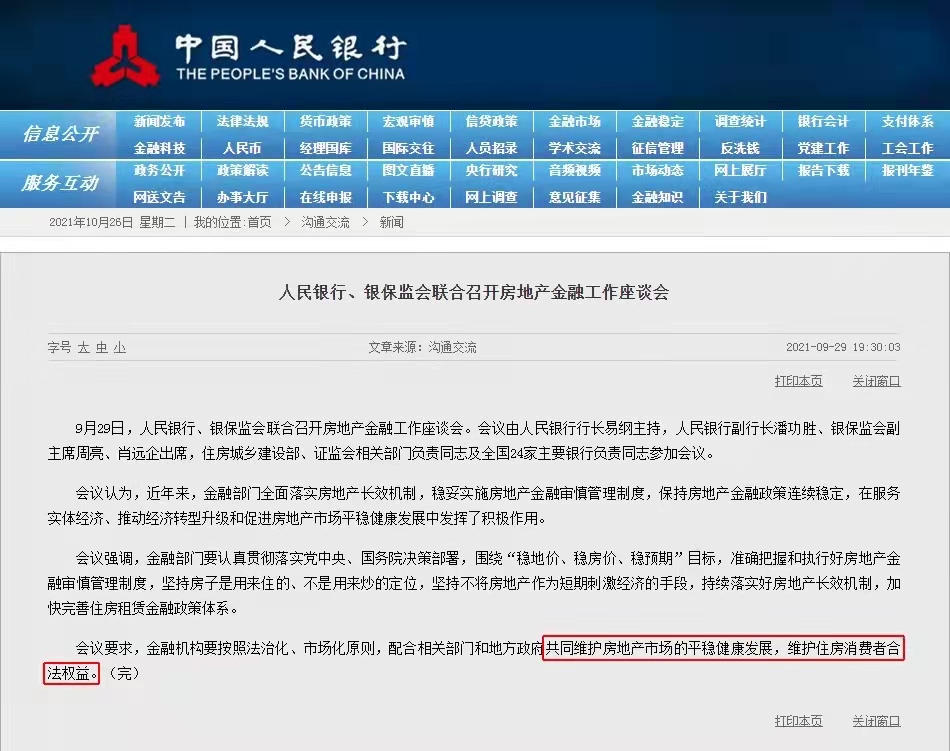Go to 法律法规 section
Viewport: 950px width, 751px height.
(x=242, y=121)
